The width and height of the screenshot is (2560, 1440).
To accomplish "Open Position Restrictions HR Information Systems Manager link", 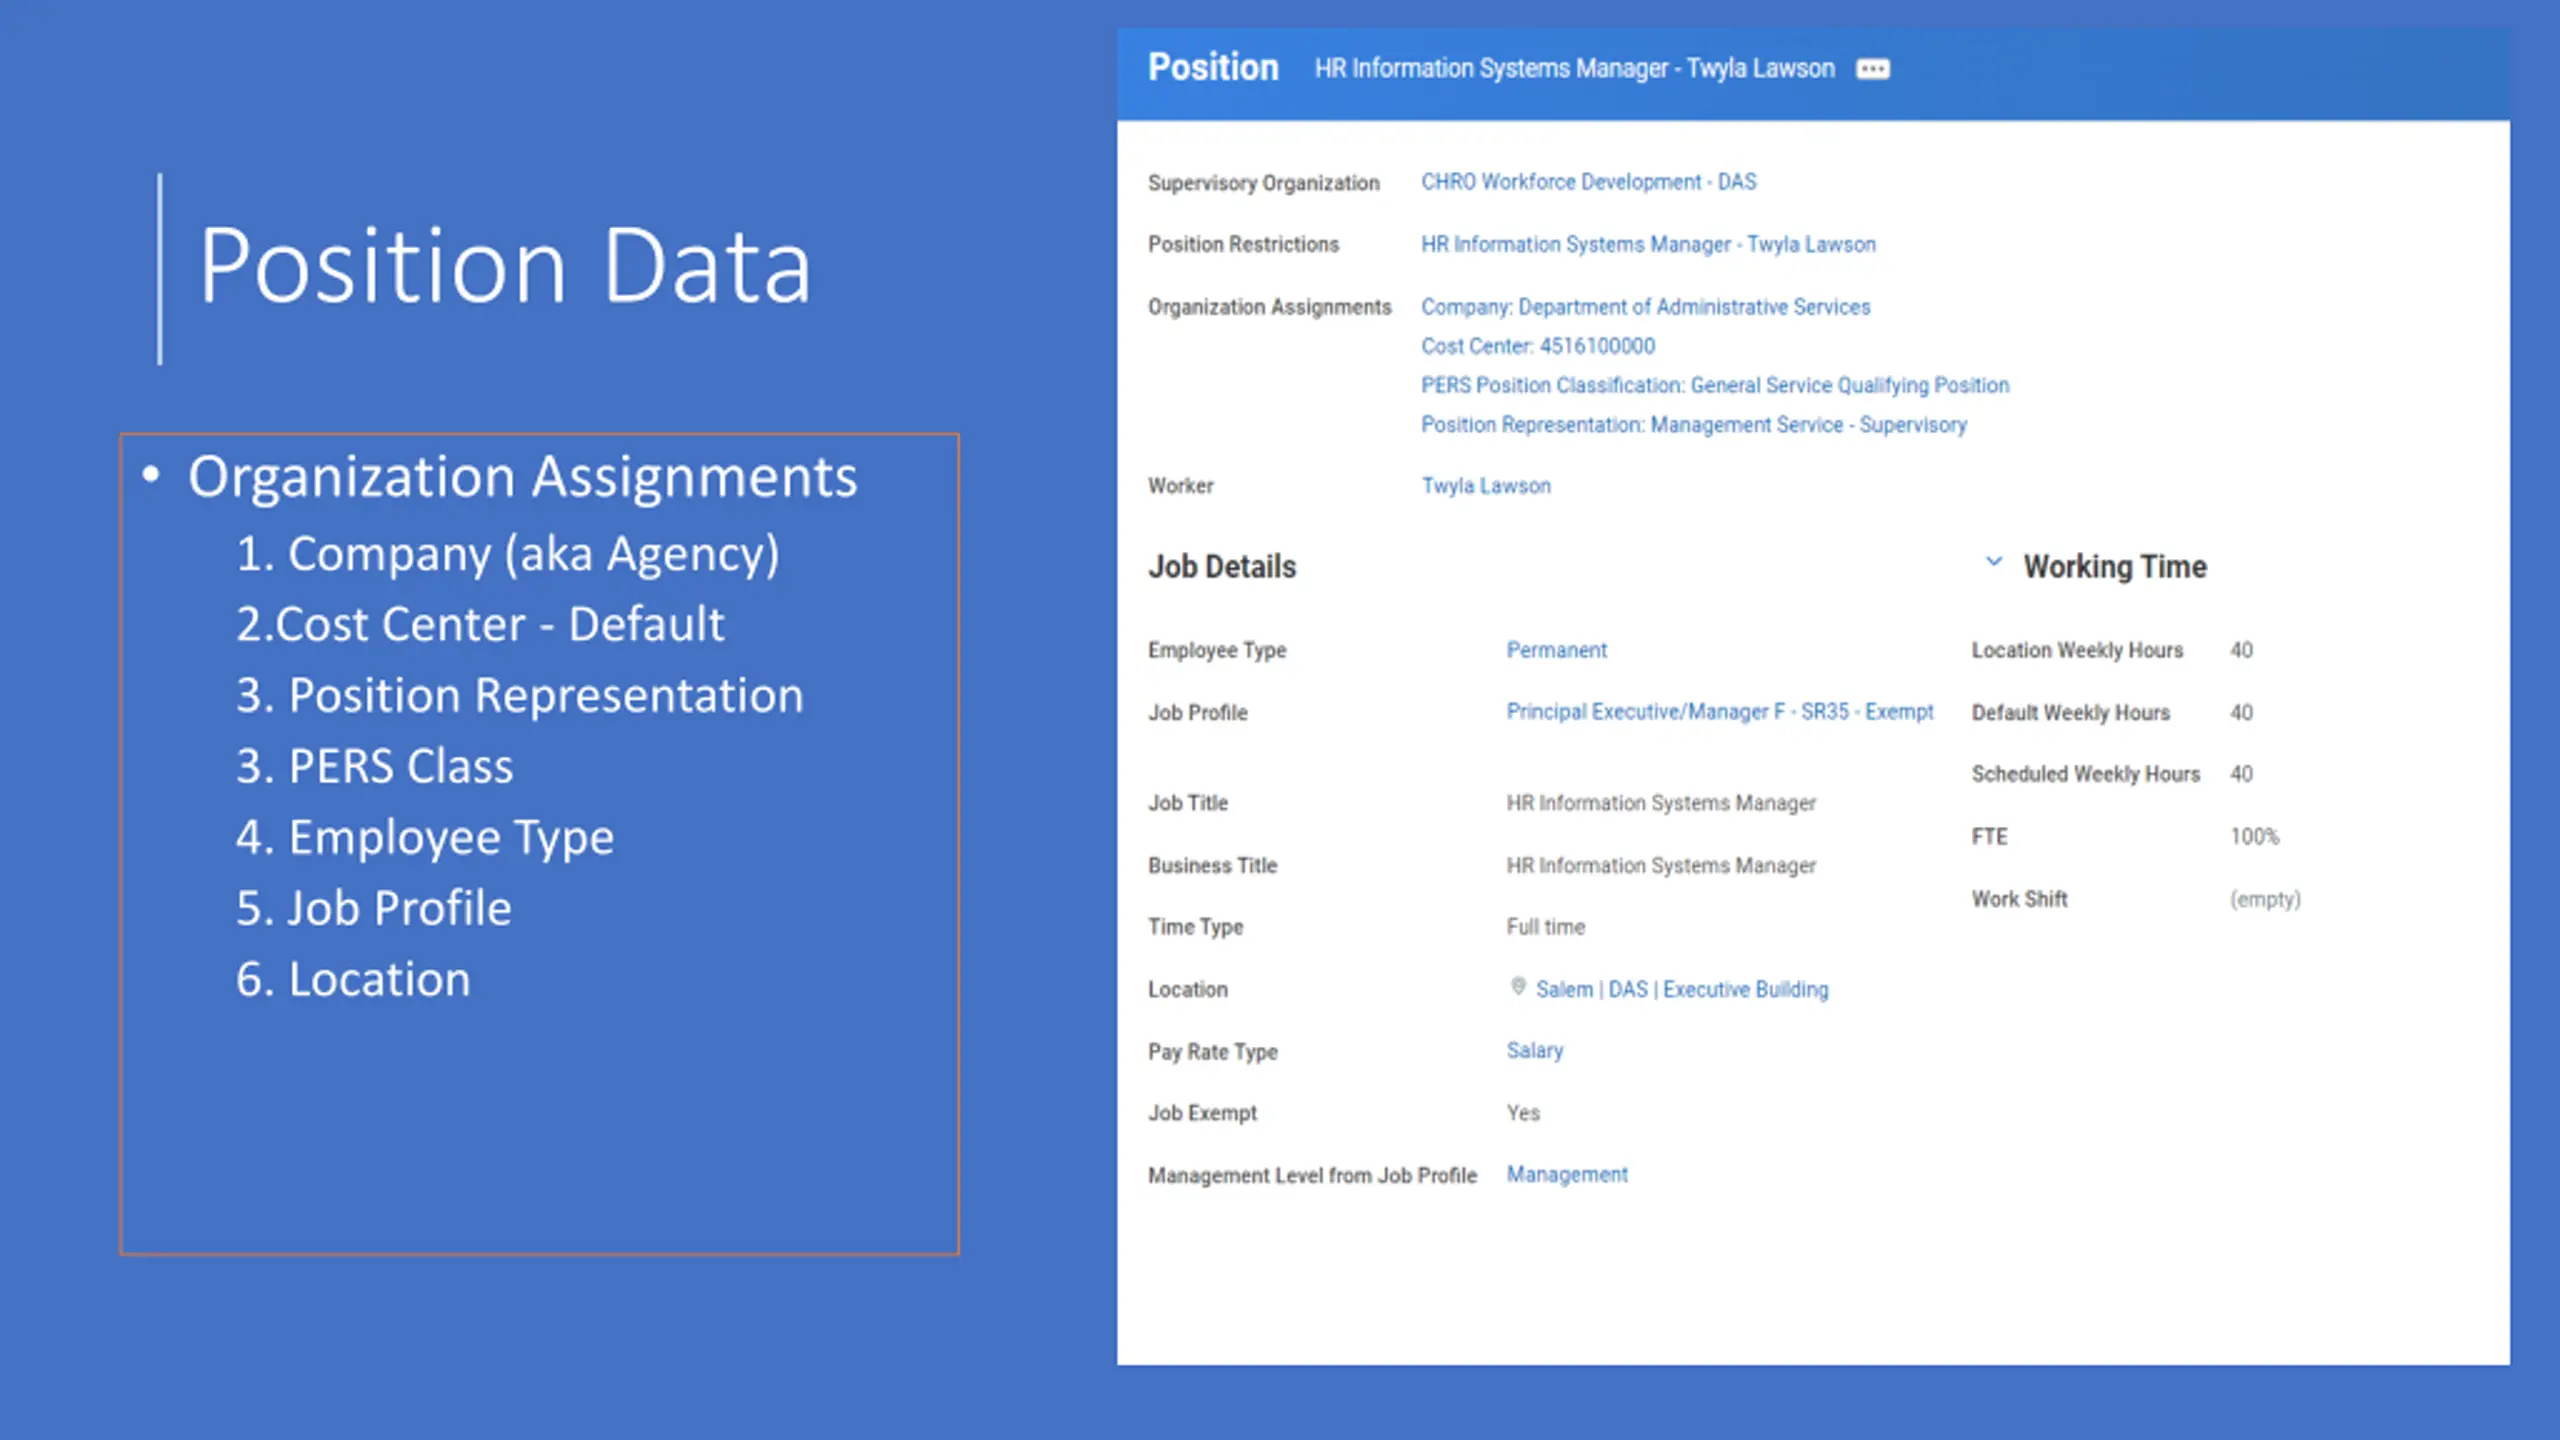I will click(x=1649, y=245).
